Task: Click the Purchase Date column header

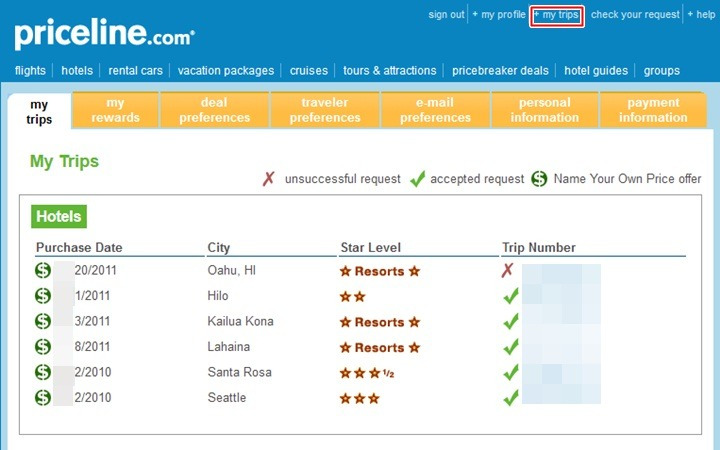Action: click(79, 248)
